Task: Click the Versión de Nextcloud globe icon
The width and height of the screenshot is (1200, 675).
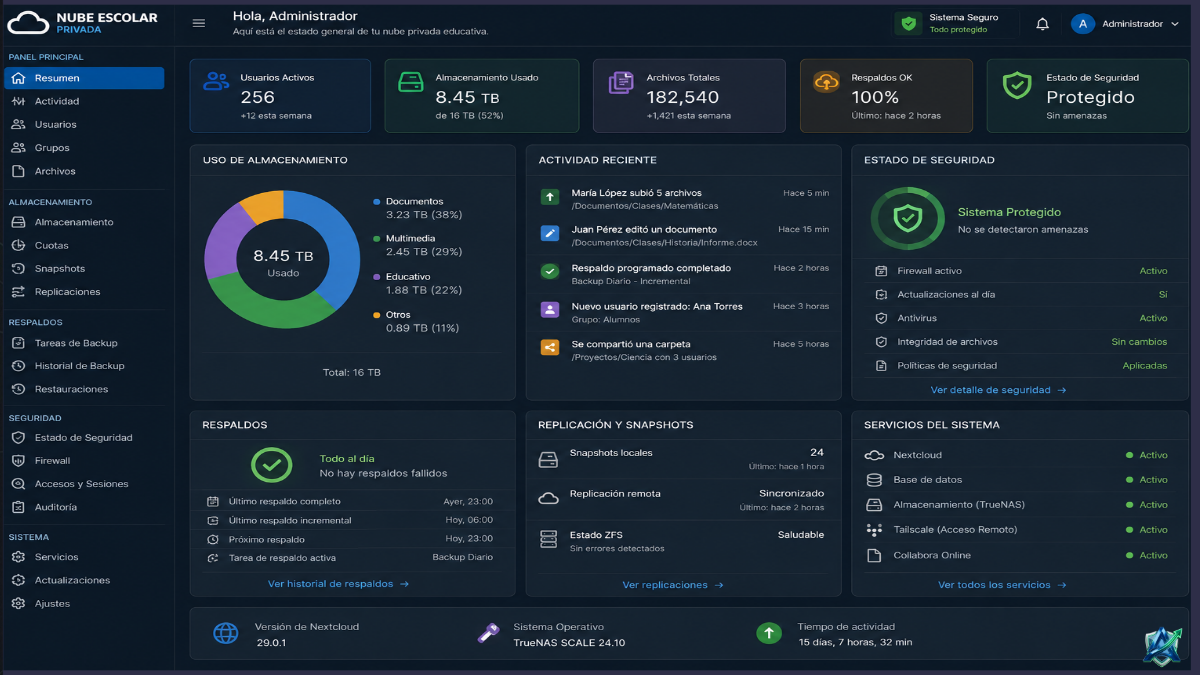Action: 226,633
